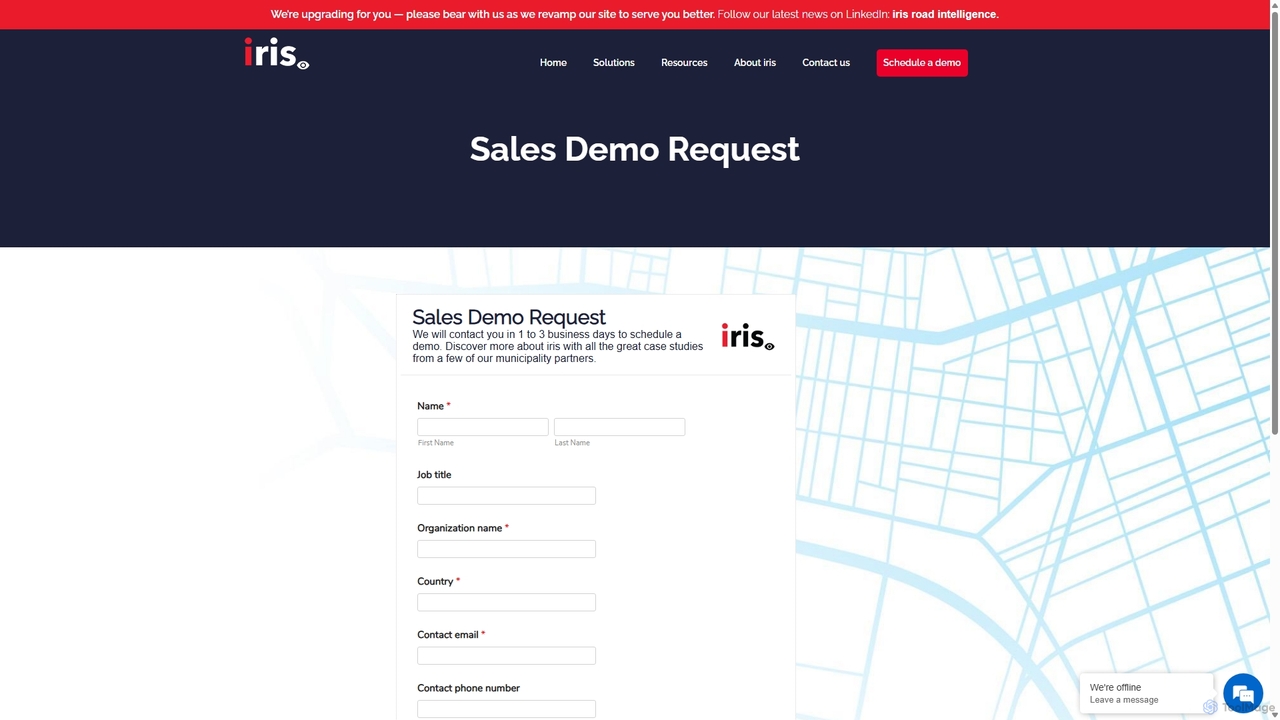Click the Contact phone number input

(506, 709)
